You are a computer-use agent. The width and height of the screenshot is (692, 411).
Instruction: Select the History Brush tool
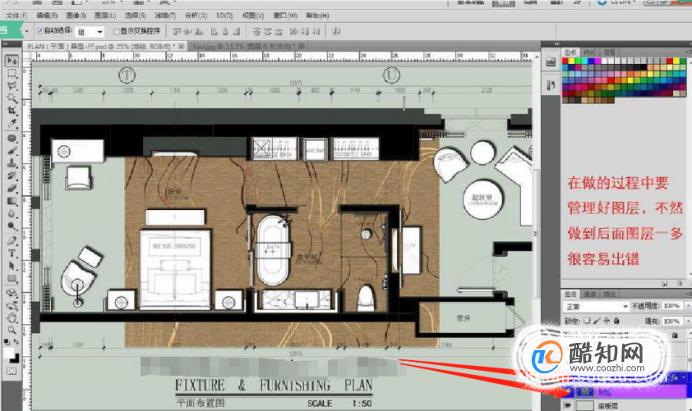click(x=11, y=176)
